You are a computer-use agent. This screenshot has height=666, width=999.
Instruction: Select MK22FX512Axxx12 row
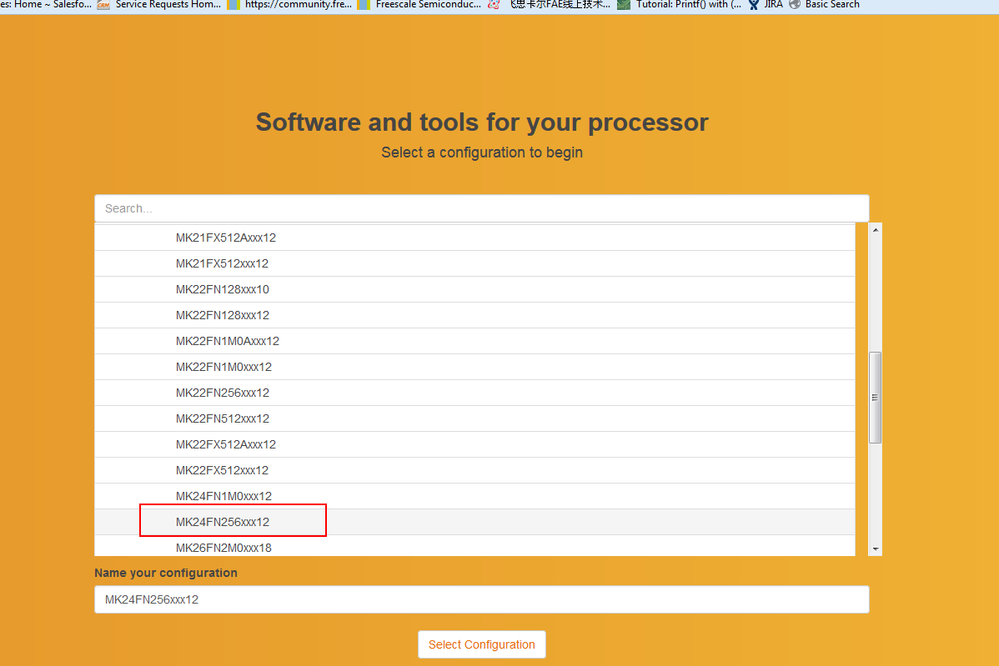tap(475, 444)
